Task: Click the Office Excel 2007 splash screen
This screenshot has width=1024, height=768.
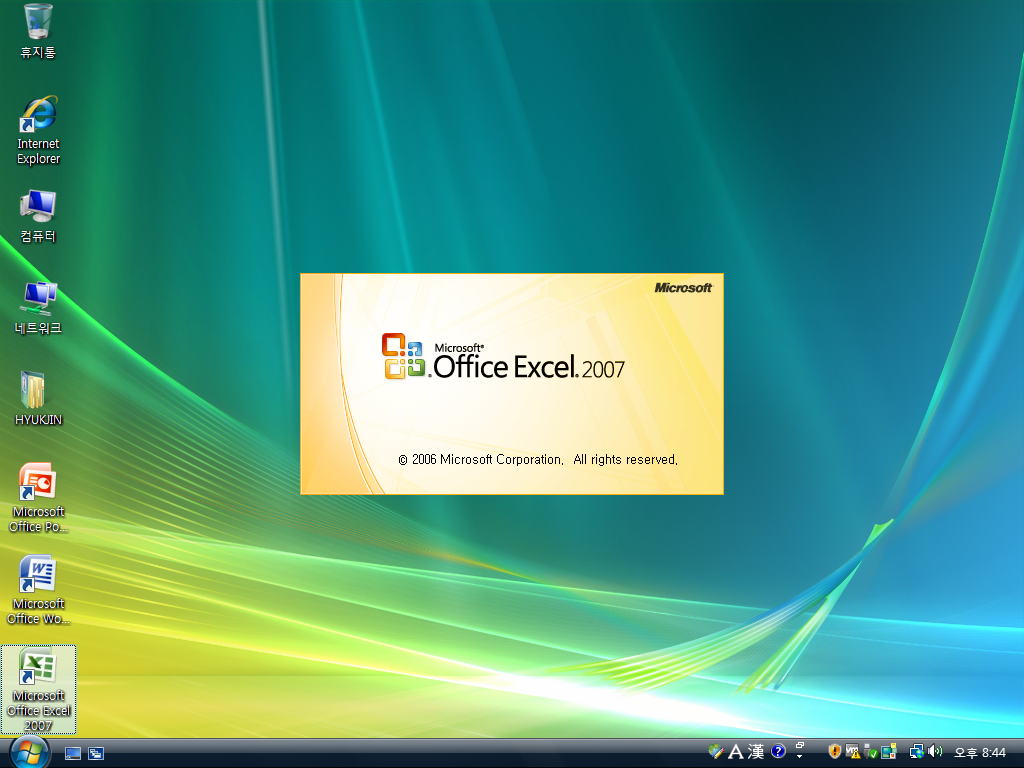Action: coord(512,384)
